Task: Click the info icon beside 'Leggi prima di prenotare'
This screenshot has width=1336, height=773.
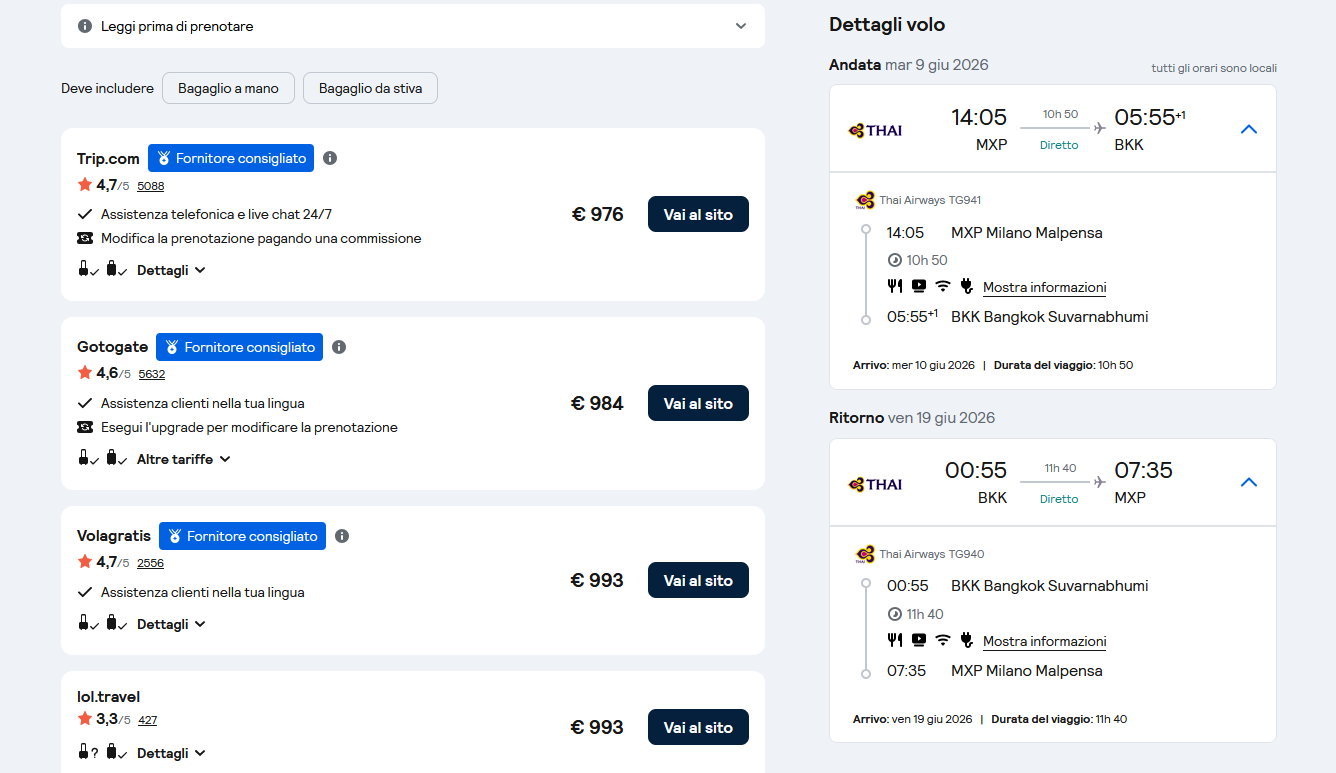Action: (85, 26)
